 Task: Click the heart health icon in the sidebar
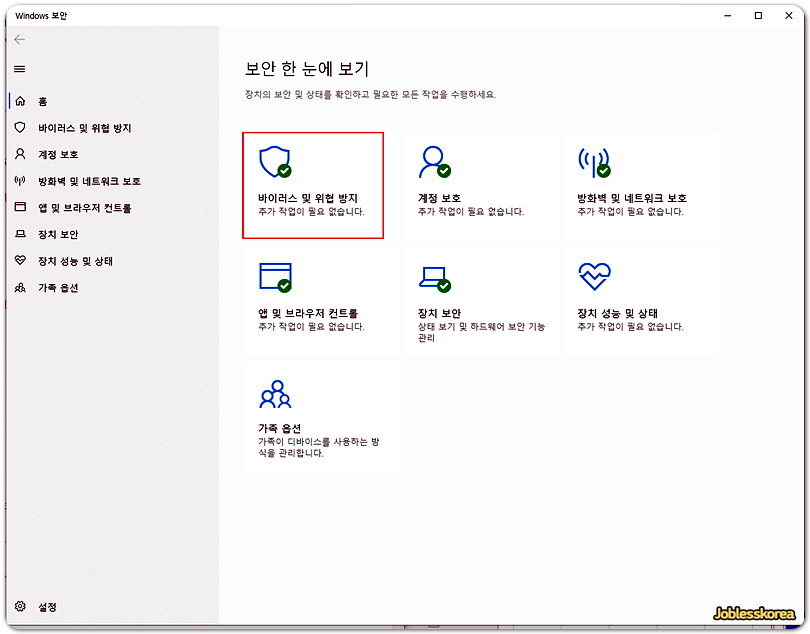tap(20, 260)
